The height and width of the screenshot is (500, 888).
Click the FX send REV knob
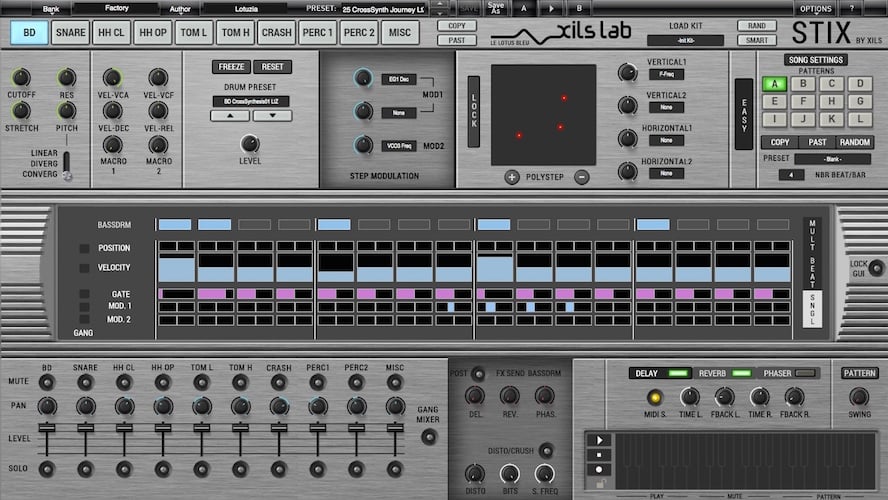509,396
